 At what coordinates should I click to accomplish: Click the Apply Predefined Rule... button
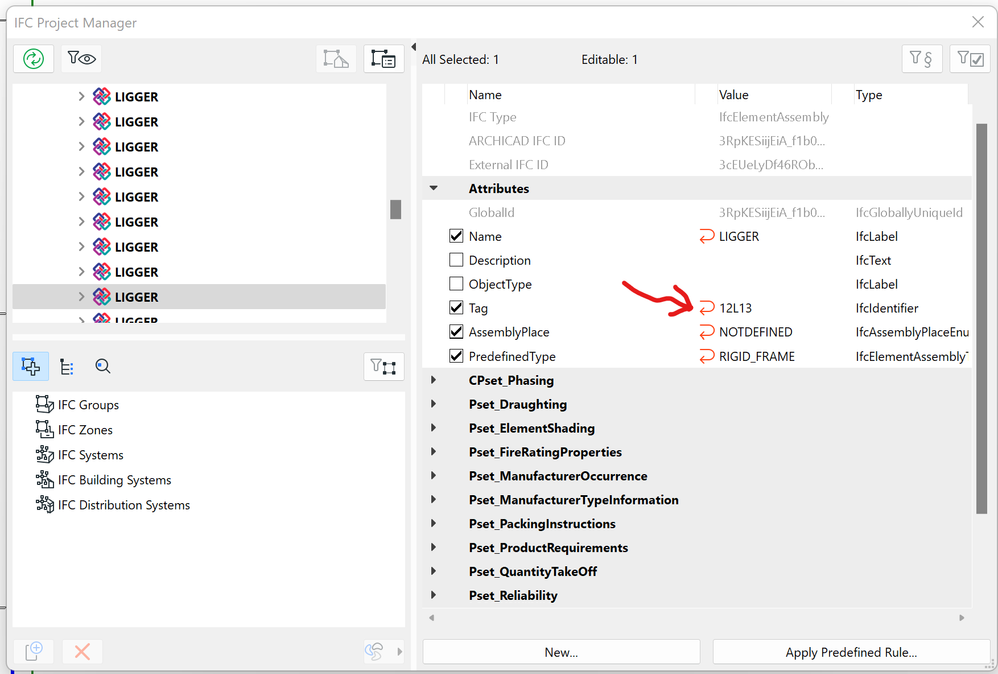851,652
